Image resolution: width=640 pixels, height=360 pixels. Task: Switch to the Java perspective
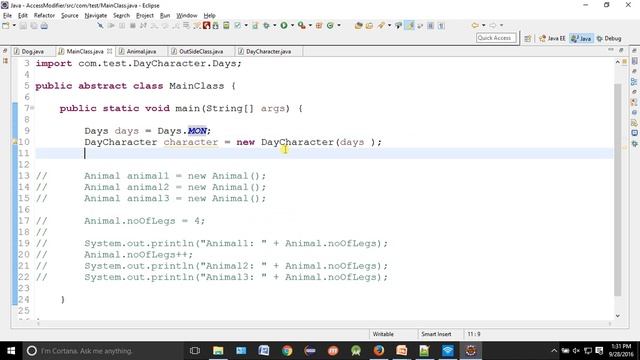(582, 38)
